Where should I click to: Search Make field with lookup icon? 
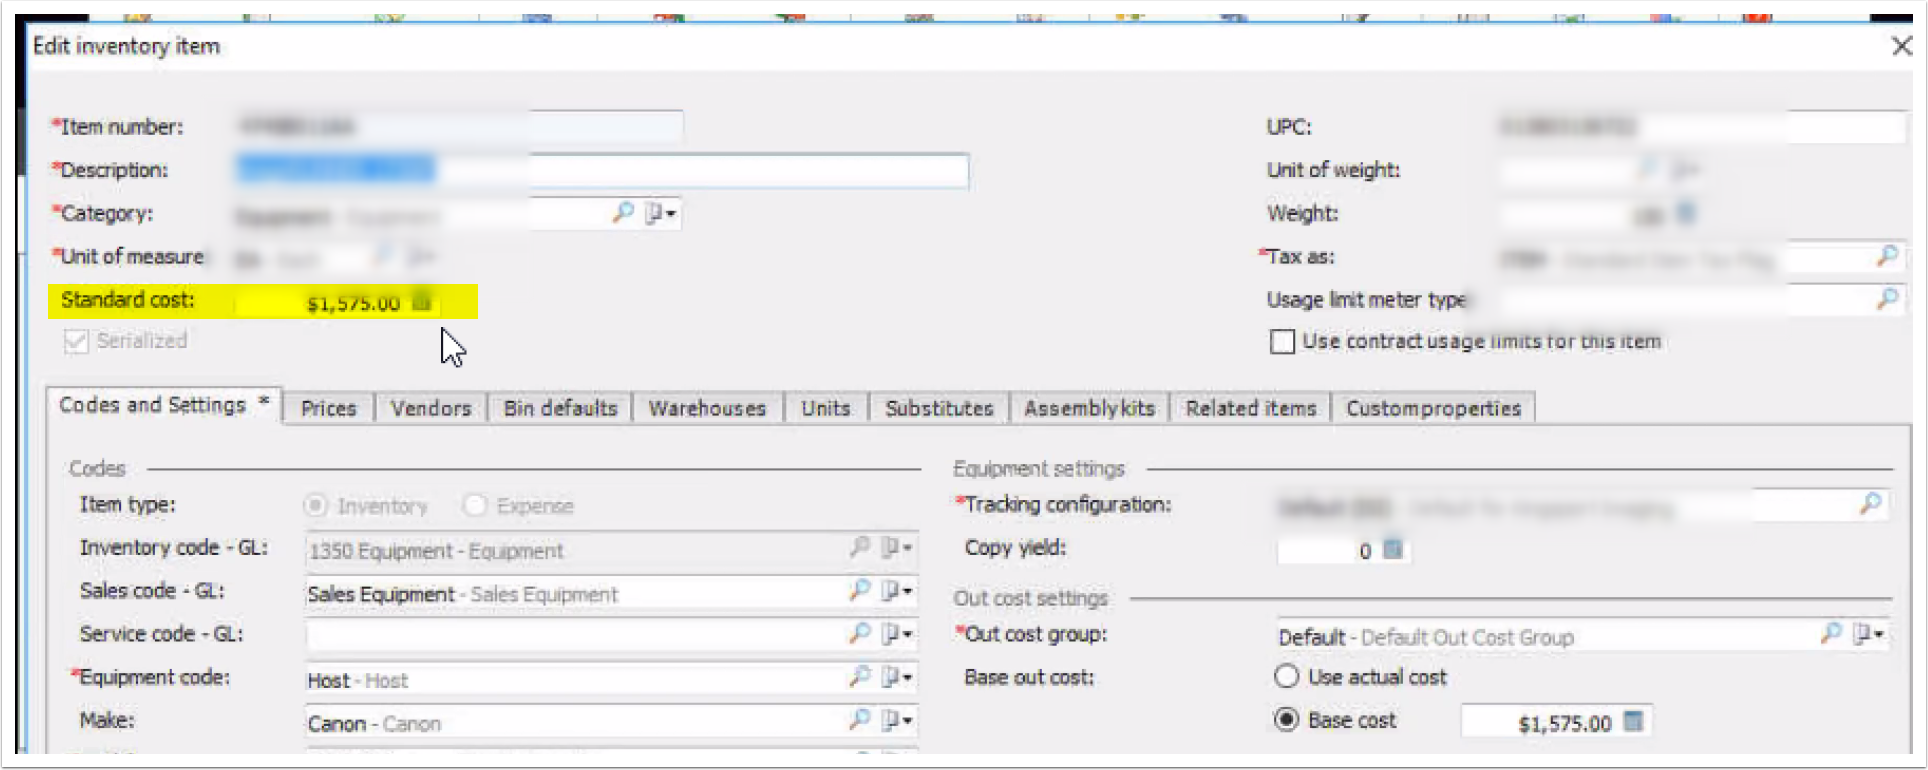tap(859, 720)
